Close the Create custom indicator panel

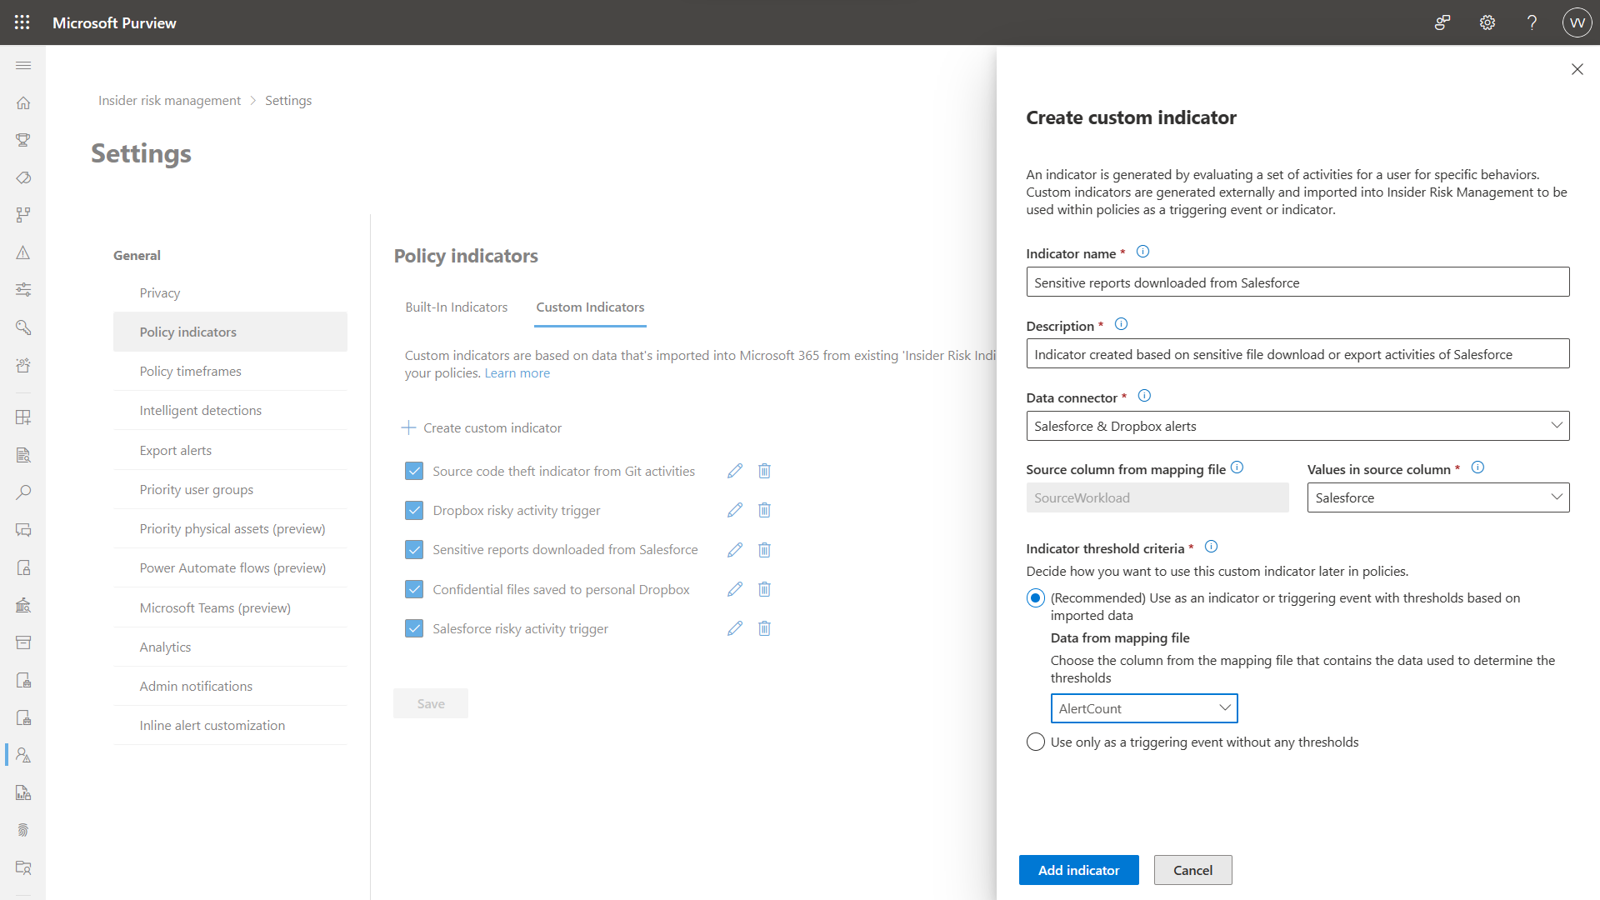tap(1577, 69)
